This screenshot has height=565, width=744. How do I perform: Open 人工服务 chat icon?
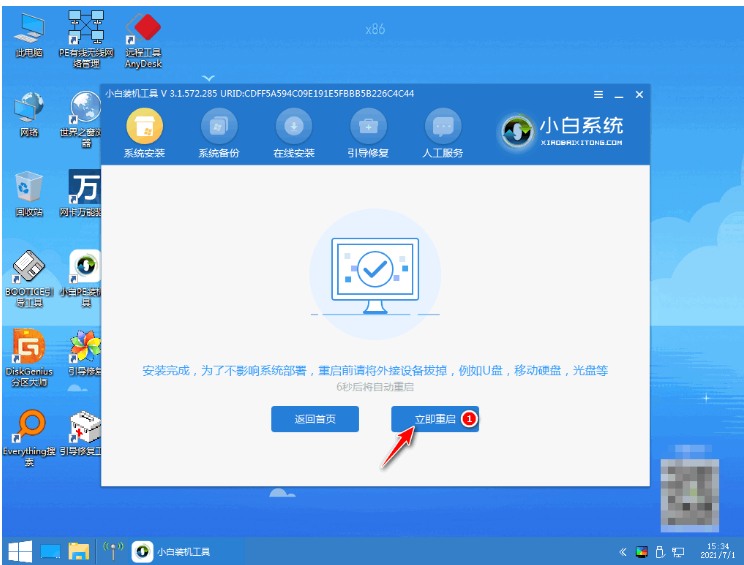click(443, 126)
